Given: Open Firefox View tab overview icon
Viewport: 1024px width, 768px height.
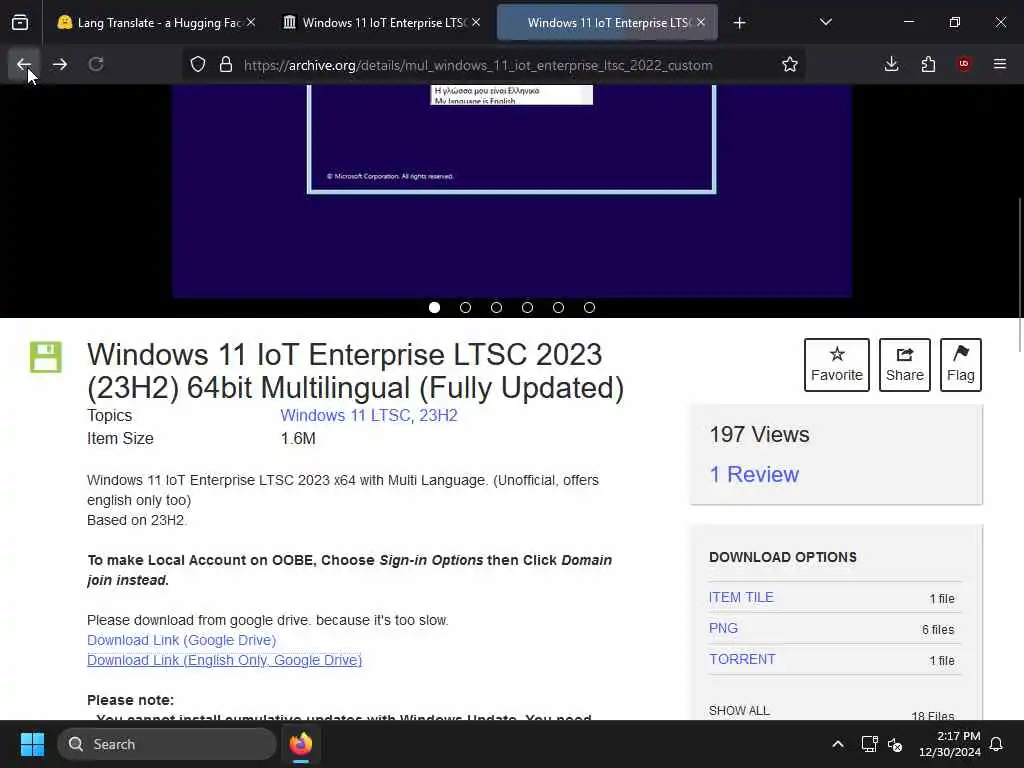Looking at the screenshot, I should tap(20, 23).
